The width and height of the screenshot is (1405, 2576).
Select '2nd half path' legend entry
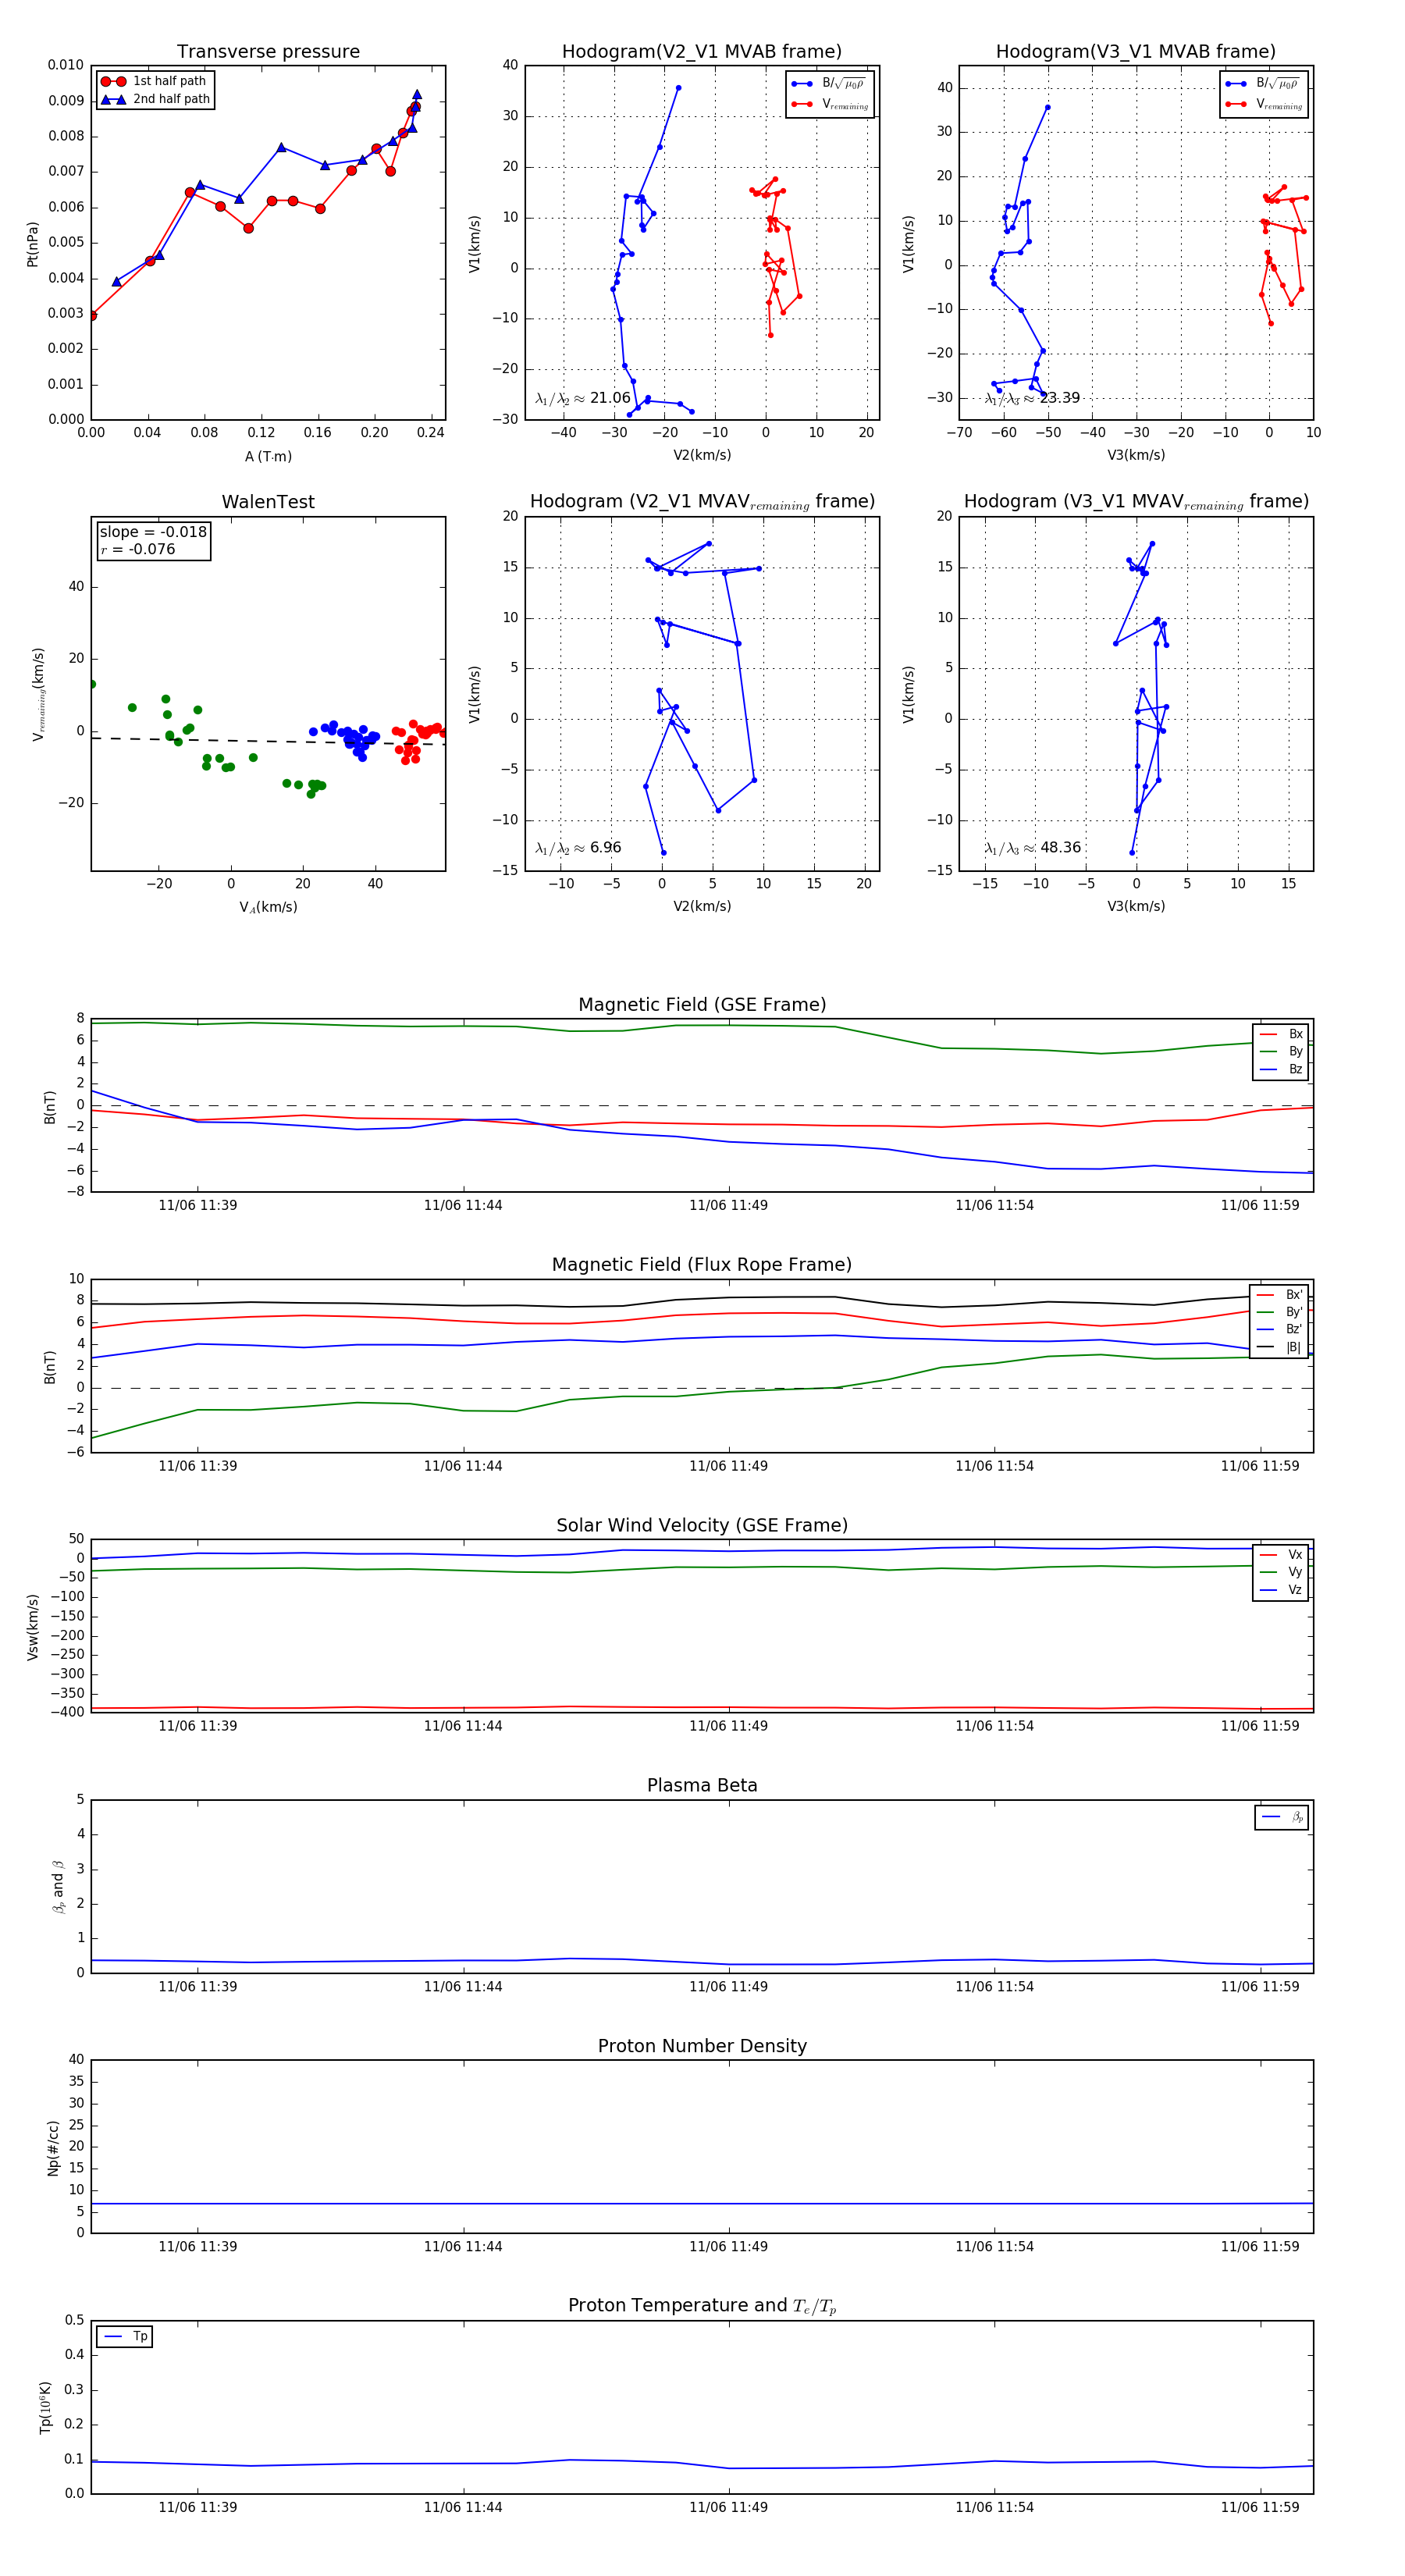click(x=156, y=99)
